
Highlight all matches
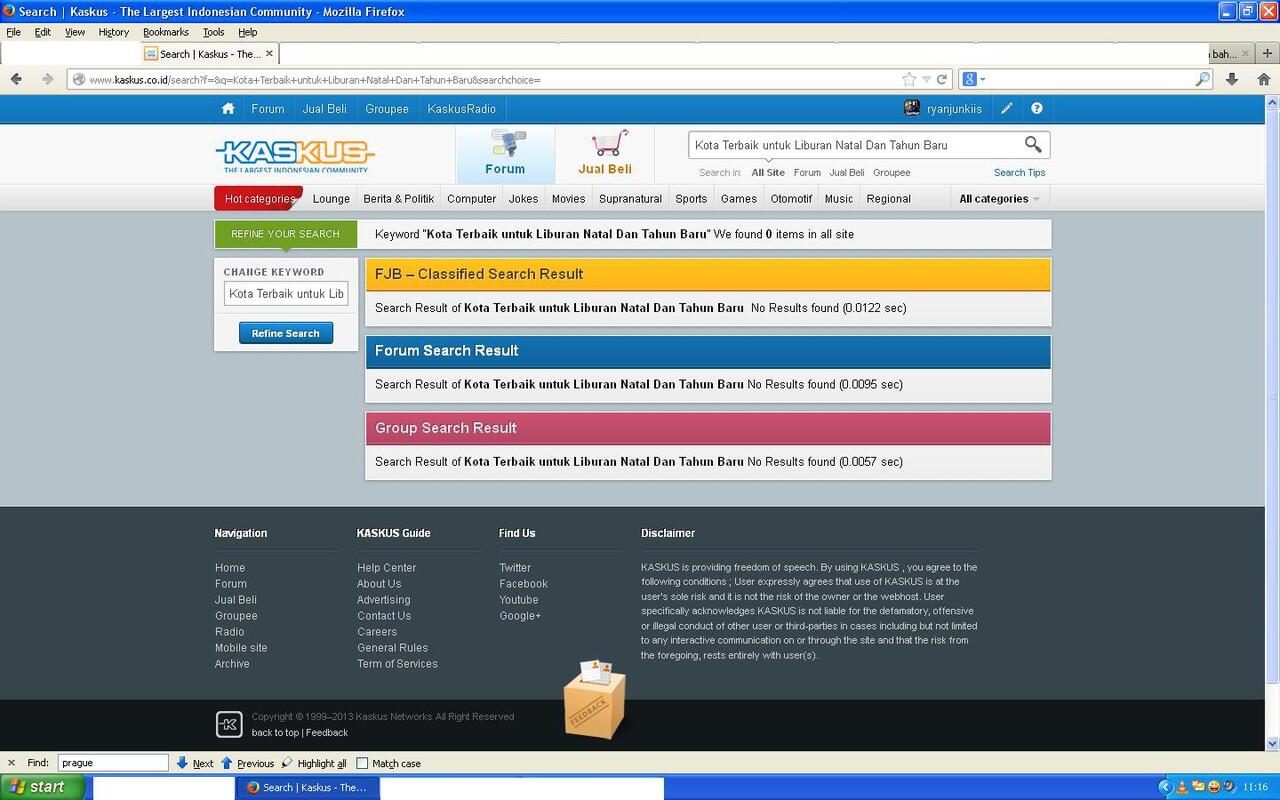point(314,763)
